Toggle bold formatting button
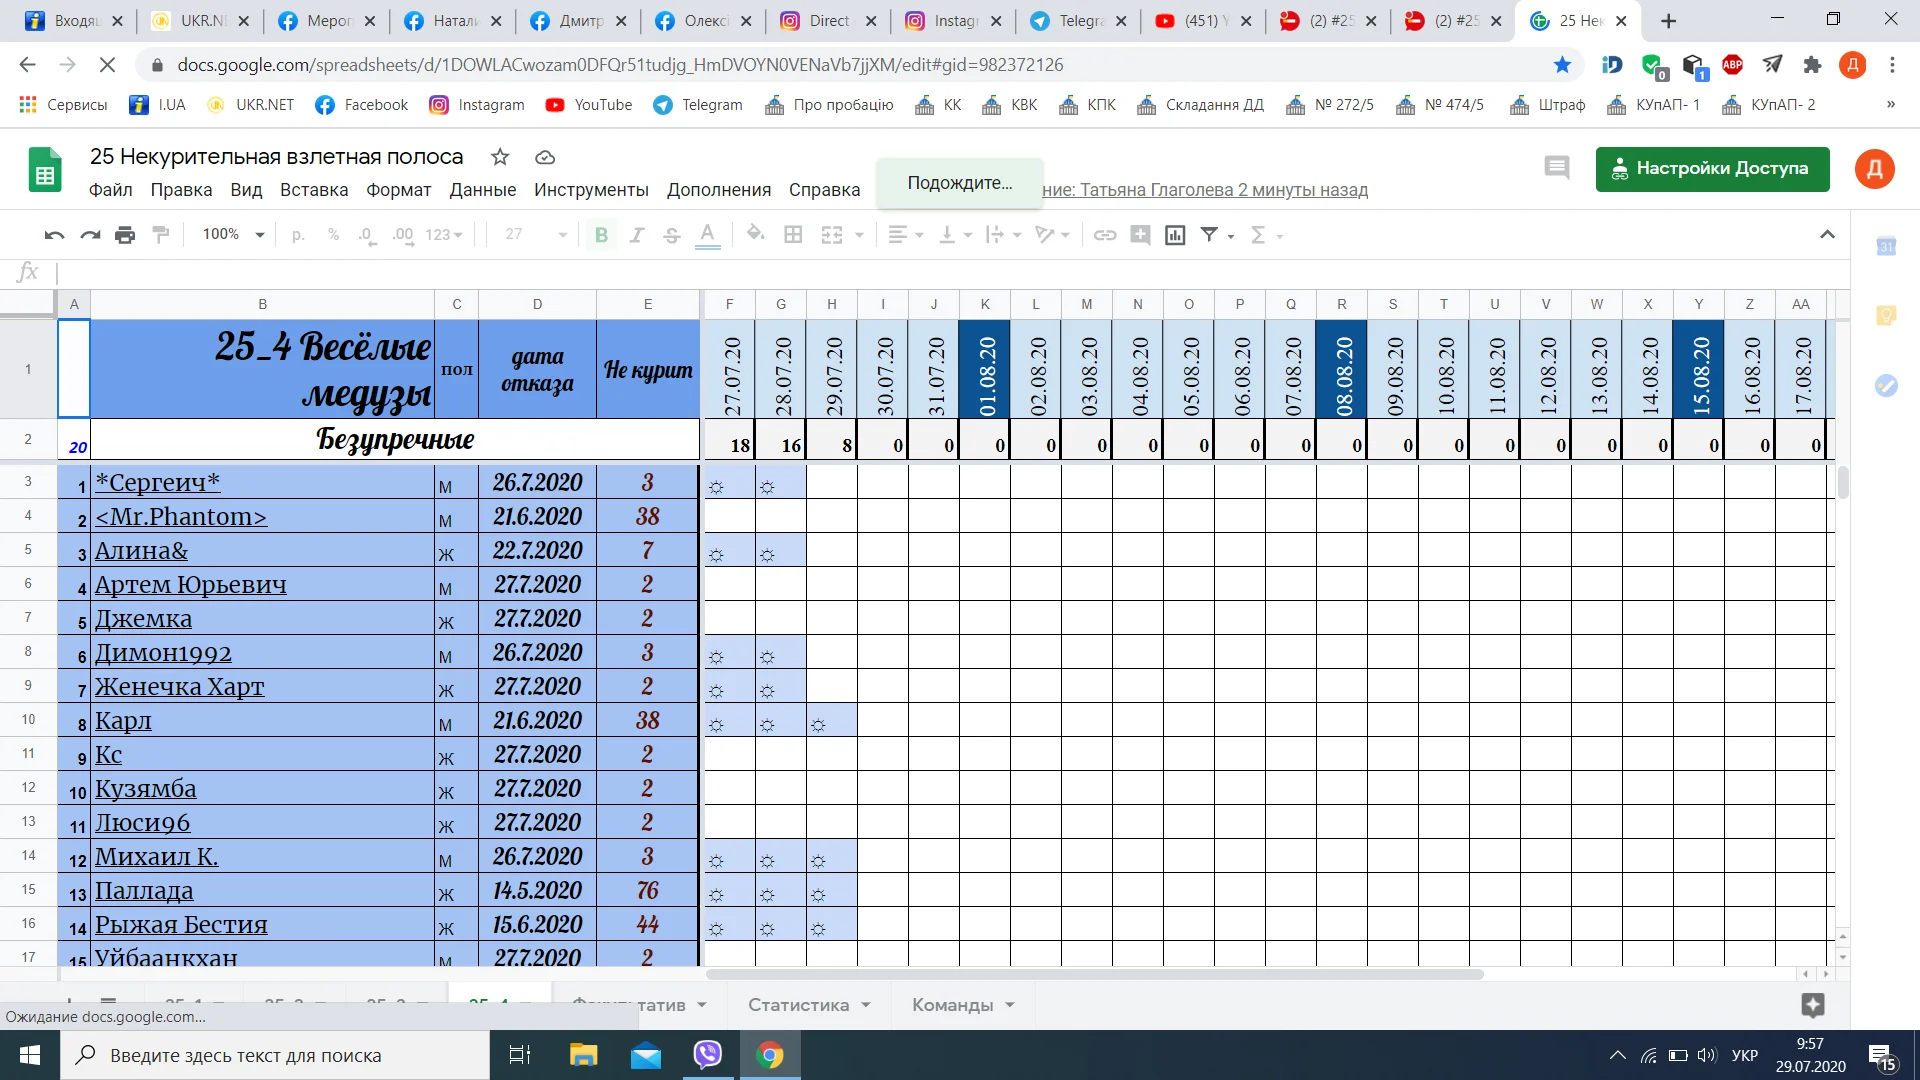This screenshot has height=1080, width=1920. point(601,235)
